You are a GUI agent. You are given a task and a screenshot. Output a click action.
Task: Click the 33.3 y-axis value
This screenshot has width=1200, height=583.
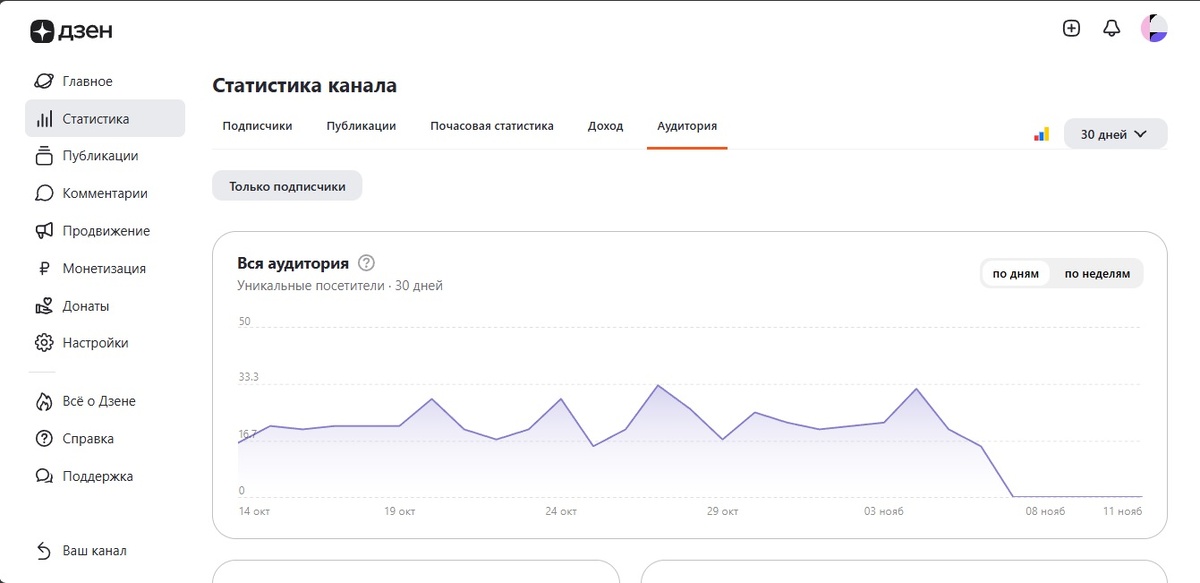pos(248,377)
